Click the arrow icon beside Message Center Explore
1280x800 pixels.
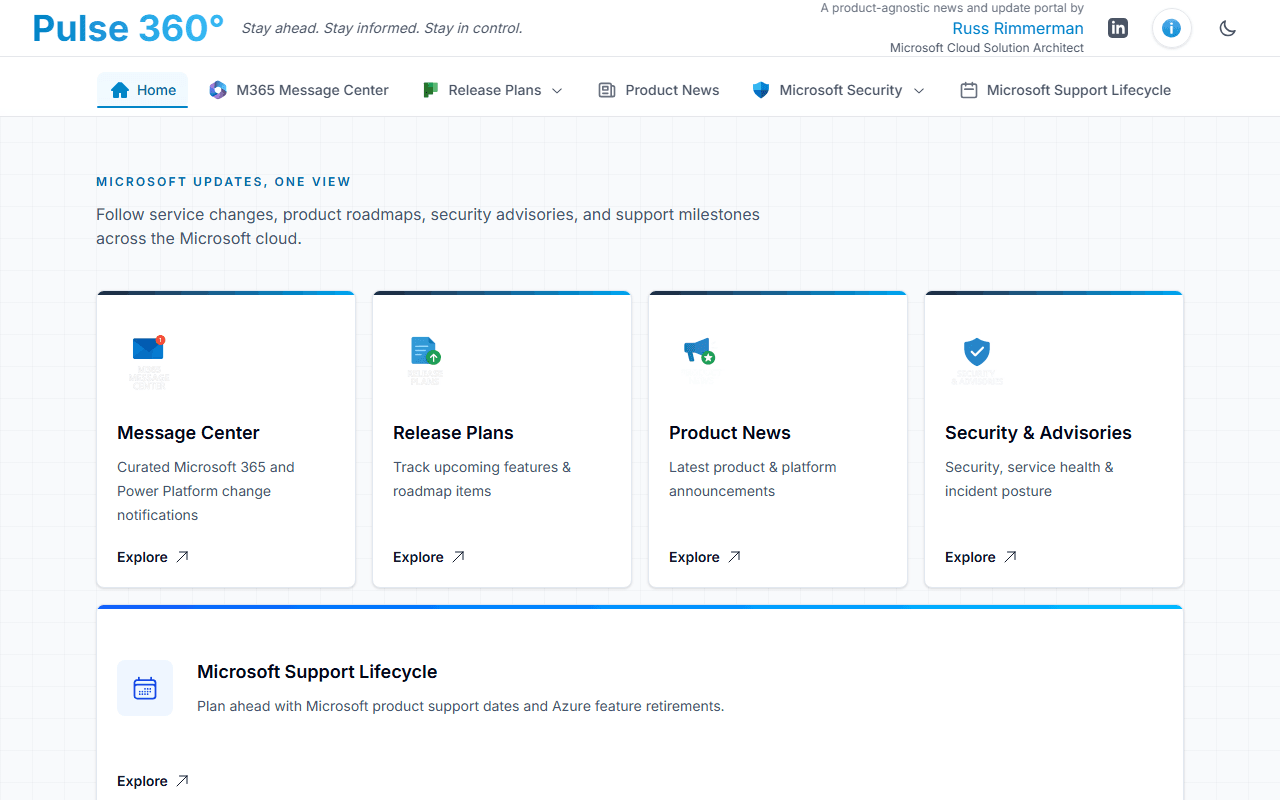pos(182,557)
